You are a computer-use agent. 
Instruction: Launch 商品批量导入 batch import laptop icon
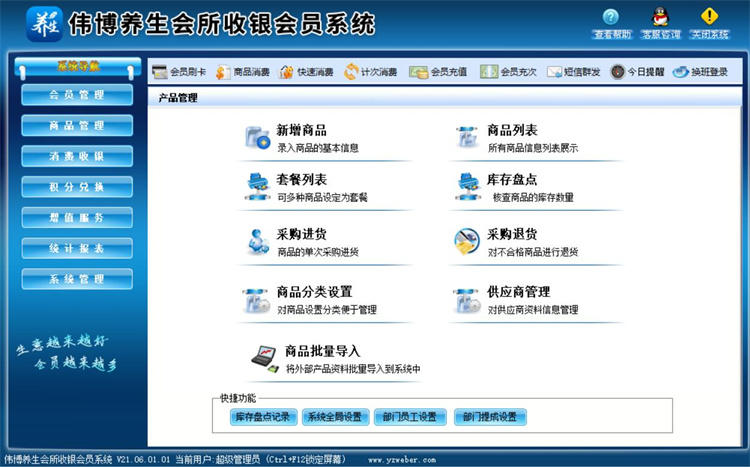point(263,357)
